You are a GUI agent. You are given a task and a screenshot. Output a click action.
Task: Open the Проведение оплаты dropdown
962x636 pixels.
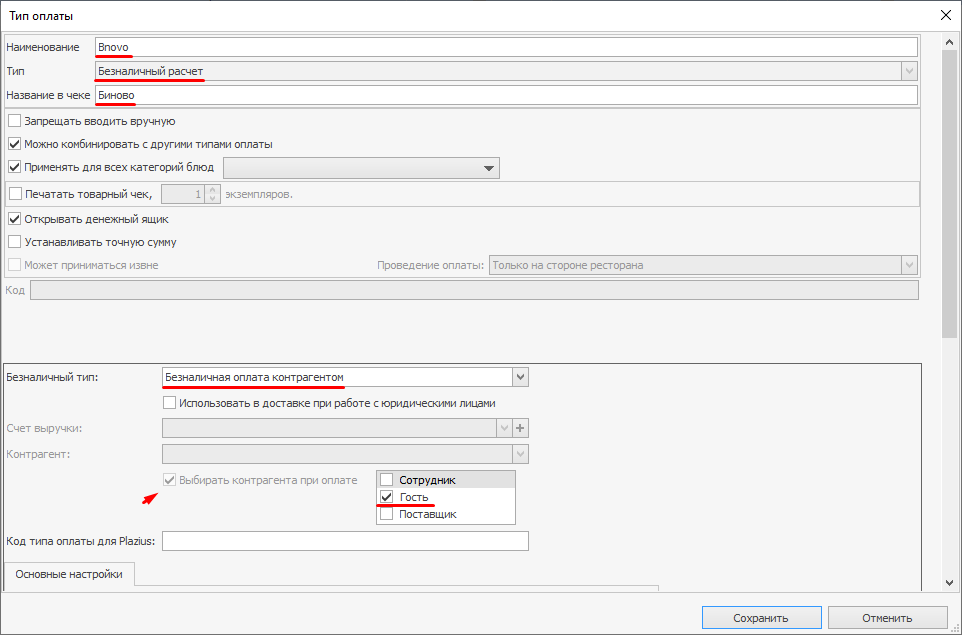[909, 265]
